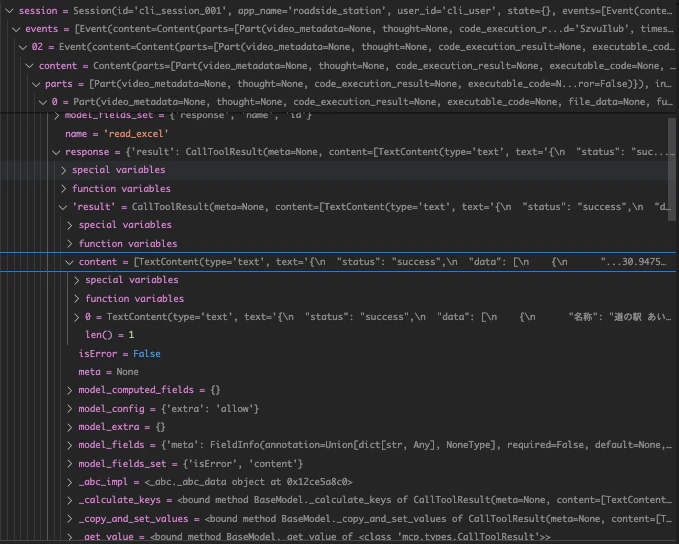
Task: Expand function variables under content list
Action: pyautogui.click(x=77, y=299)
